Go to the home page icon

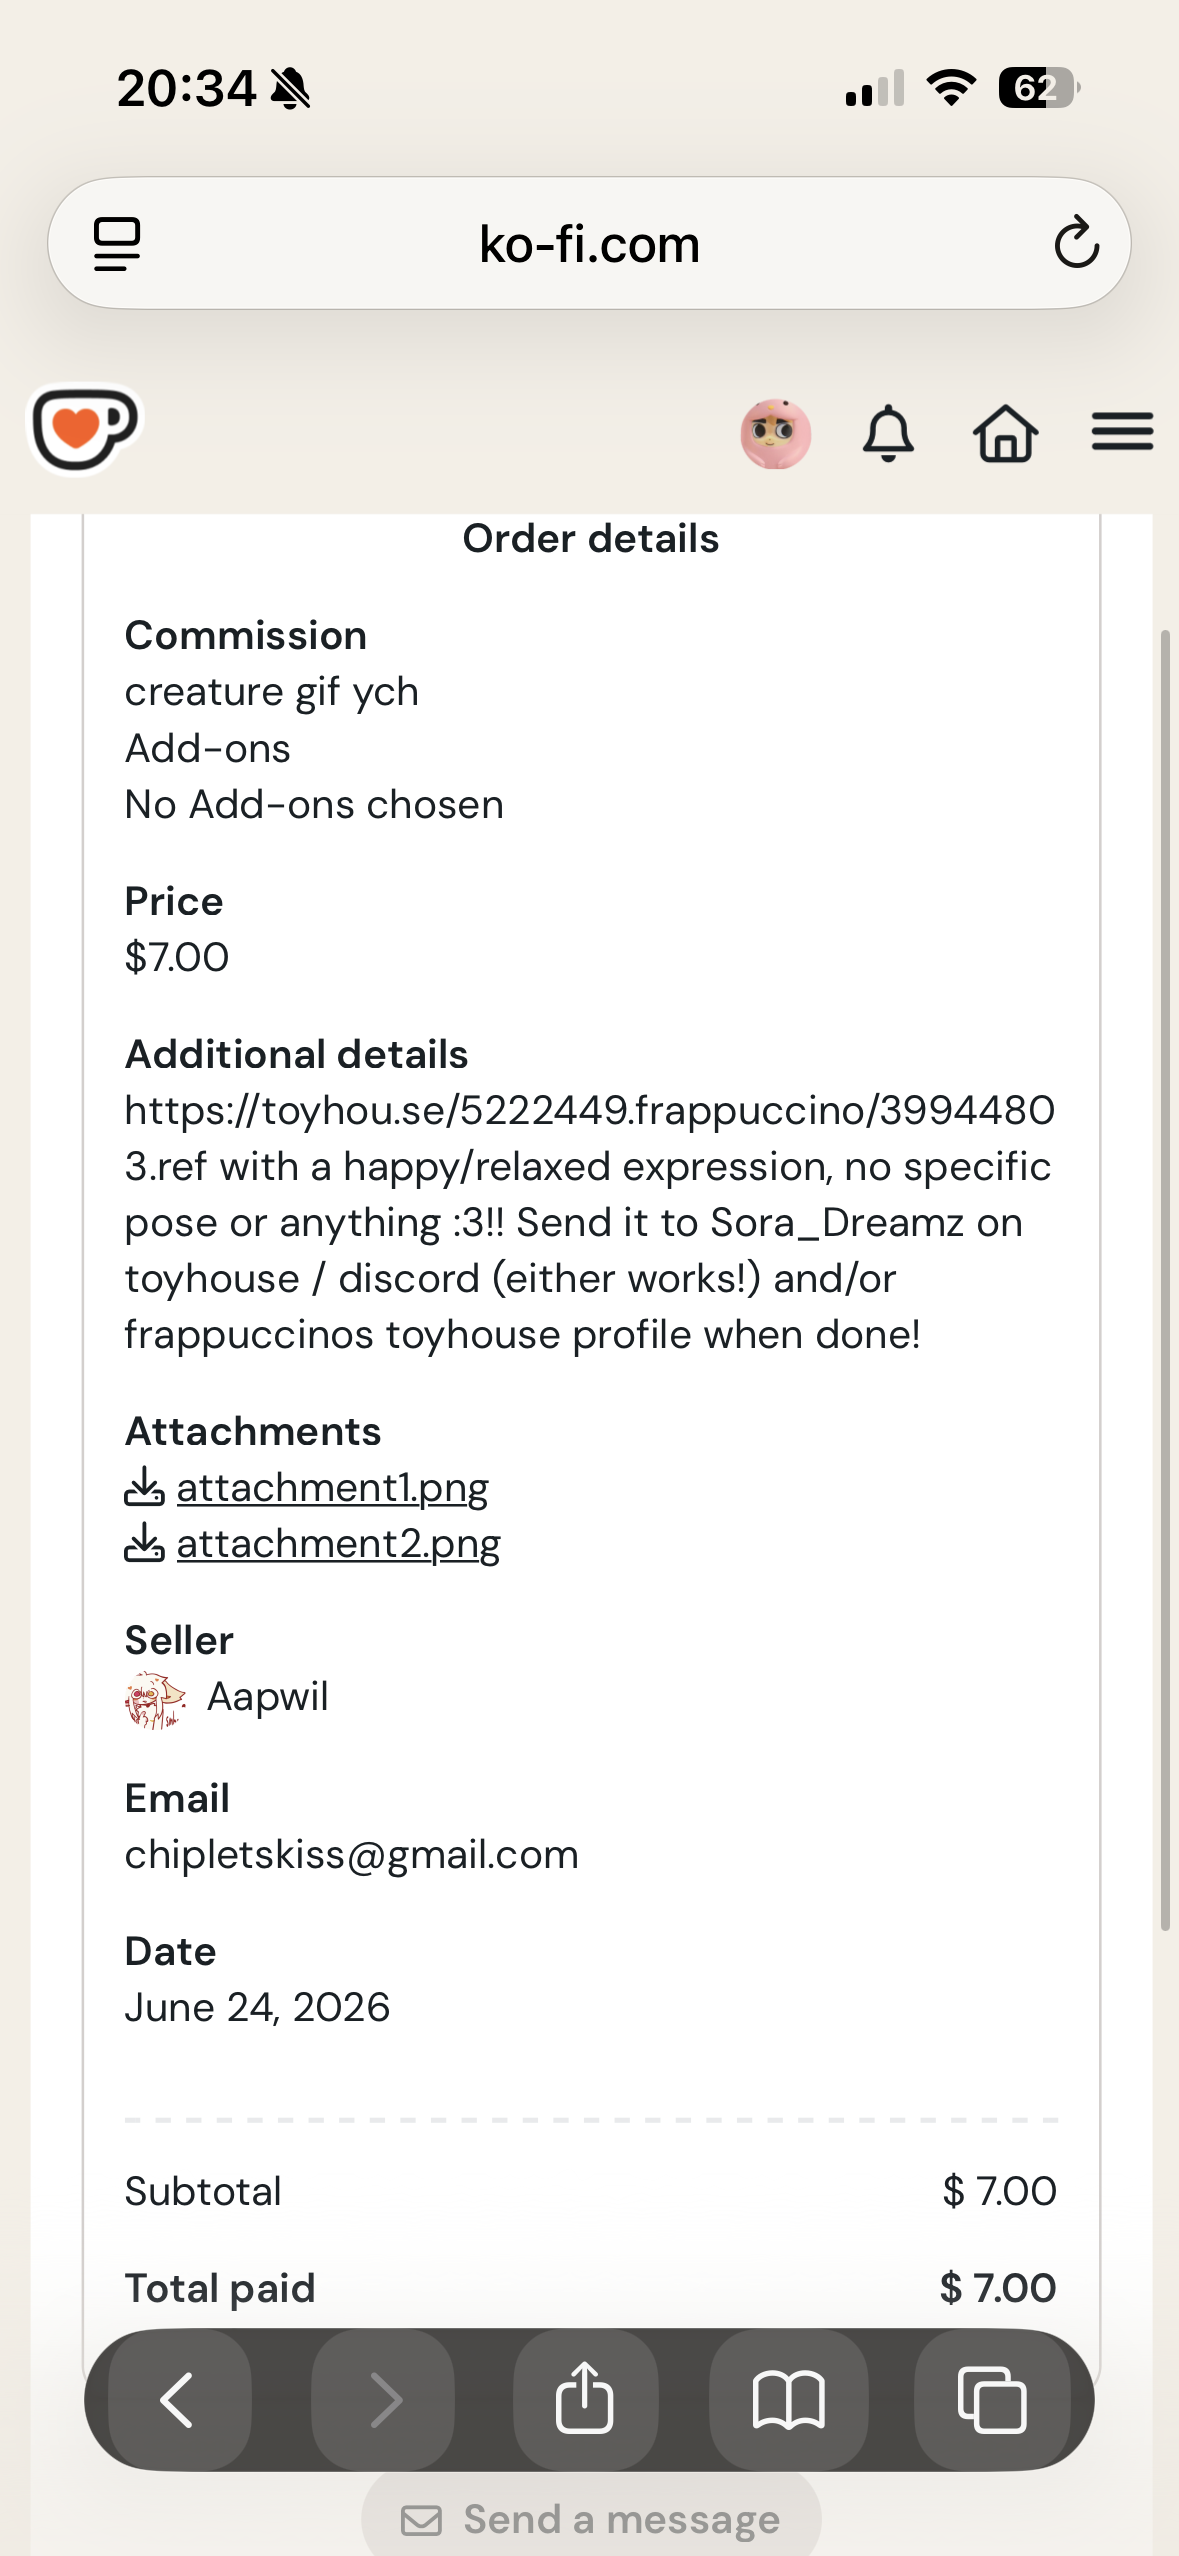tap(1006, 434)
